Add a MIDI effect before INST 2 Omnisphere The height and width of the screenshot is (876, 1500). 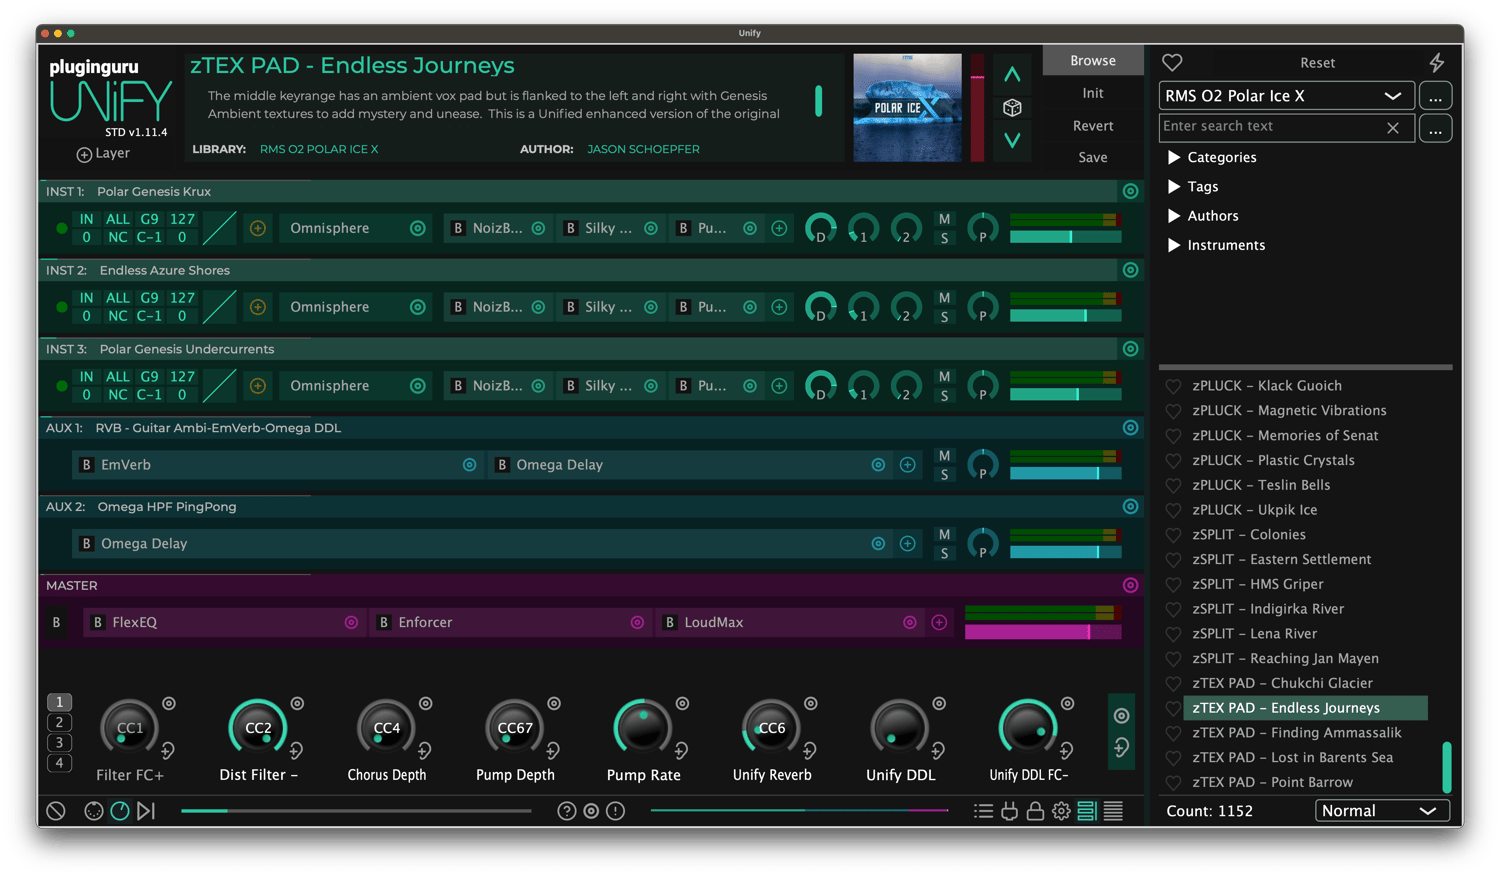click(258, 307)
